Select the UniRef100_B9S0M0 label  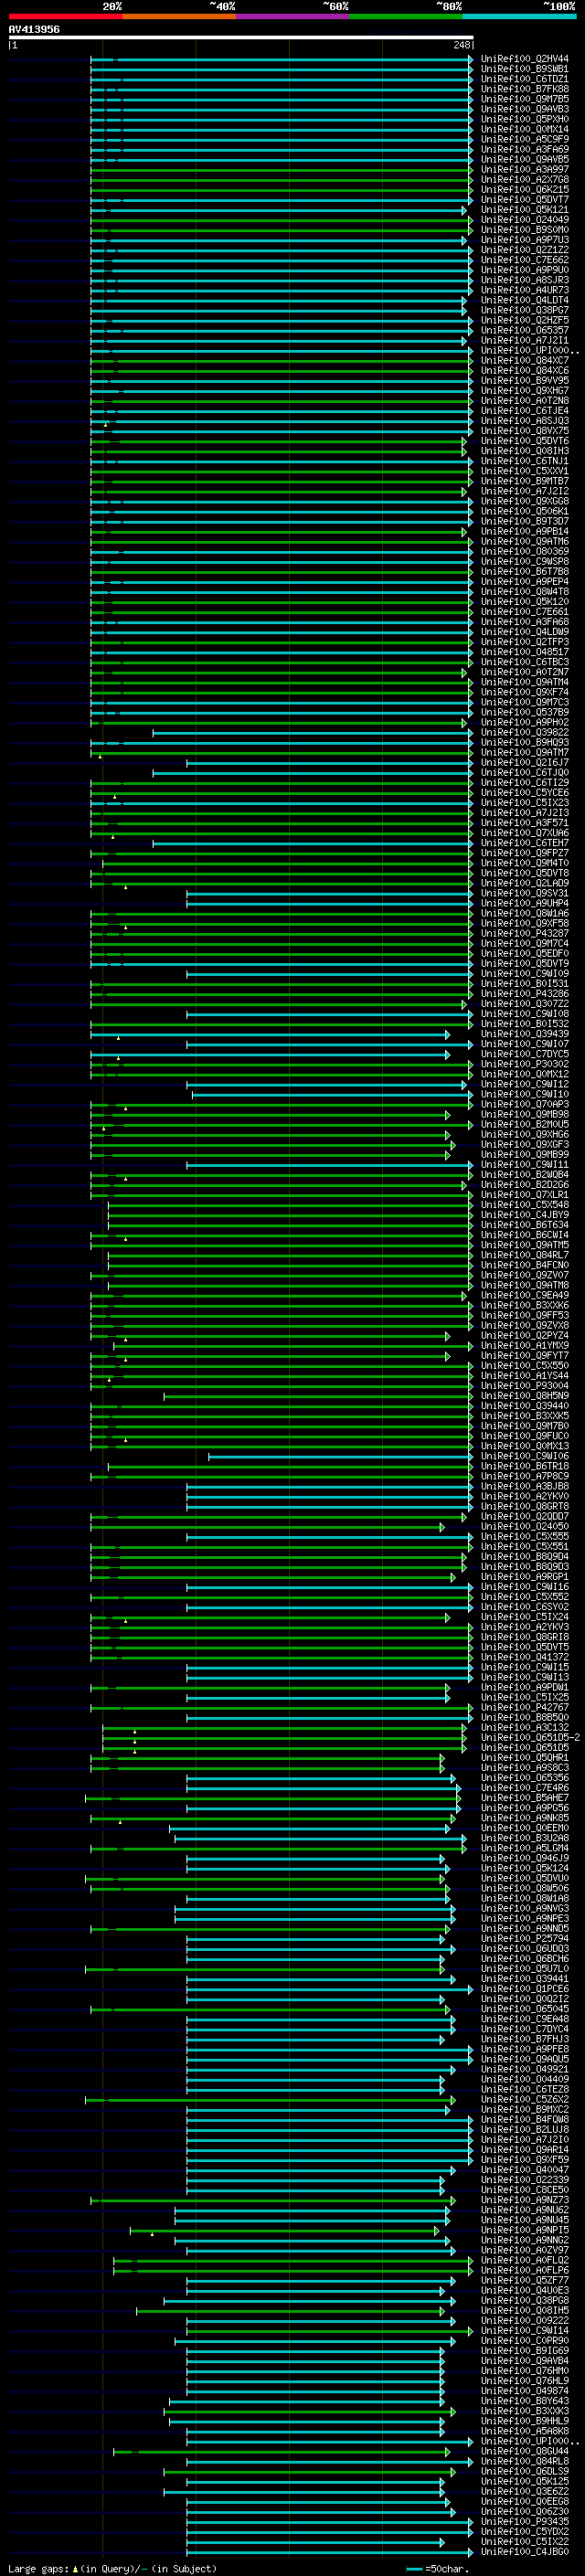pos(525,230)
